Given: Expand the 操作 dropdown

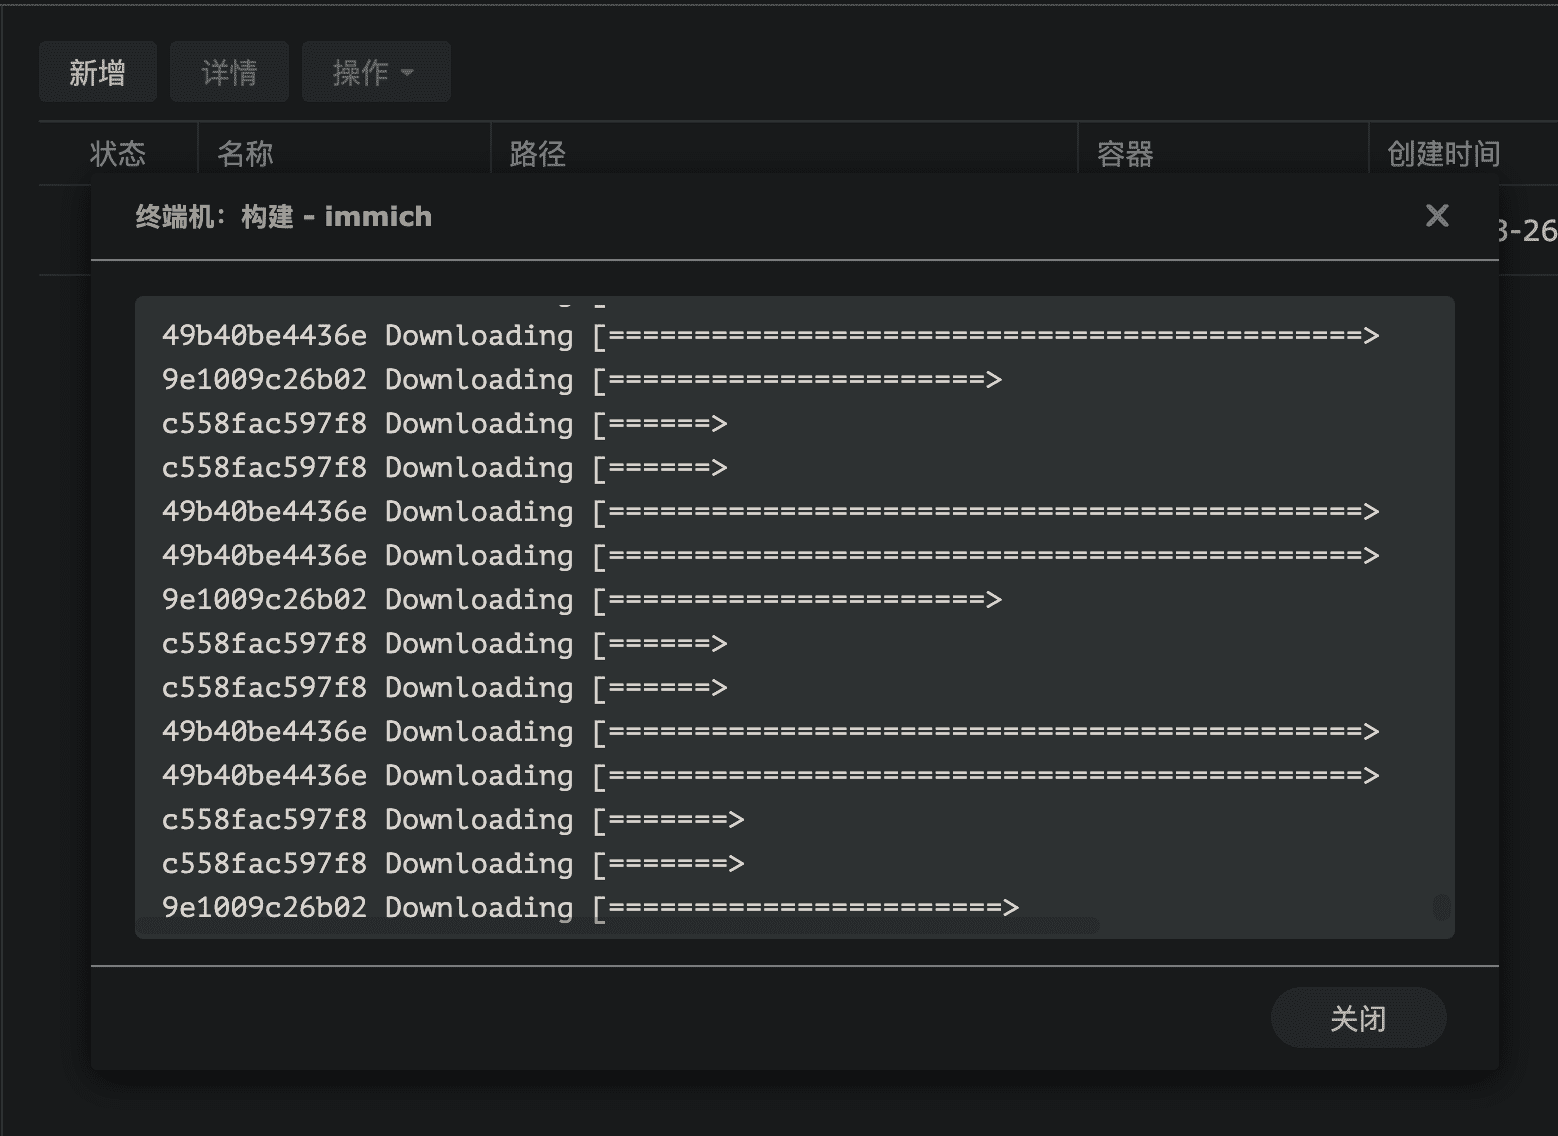Looking at the screenshot, I should [375, 72].
